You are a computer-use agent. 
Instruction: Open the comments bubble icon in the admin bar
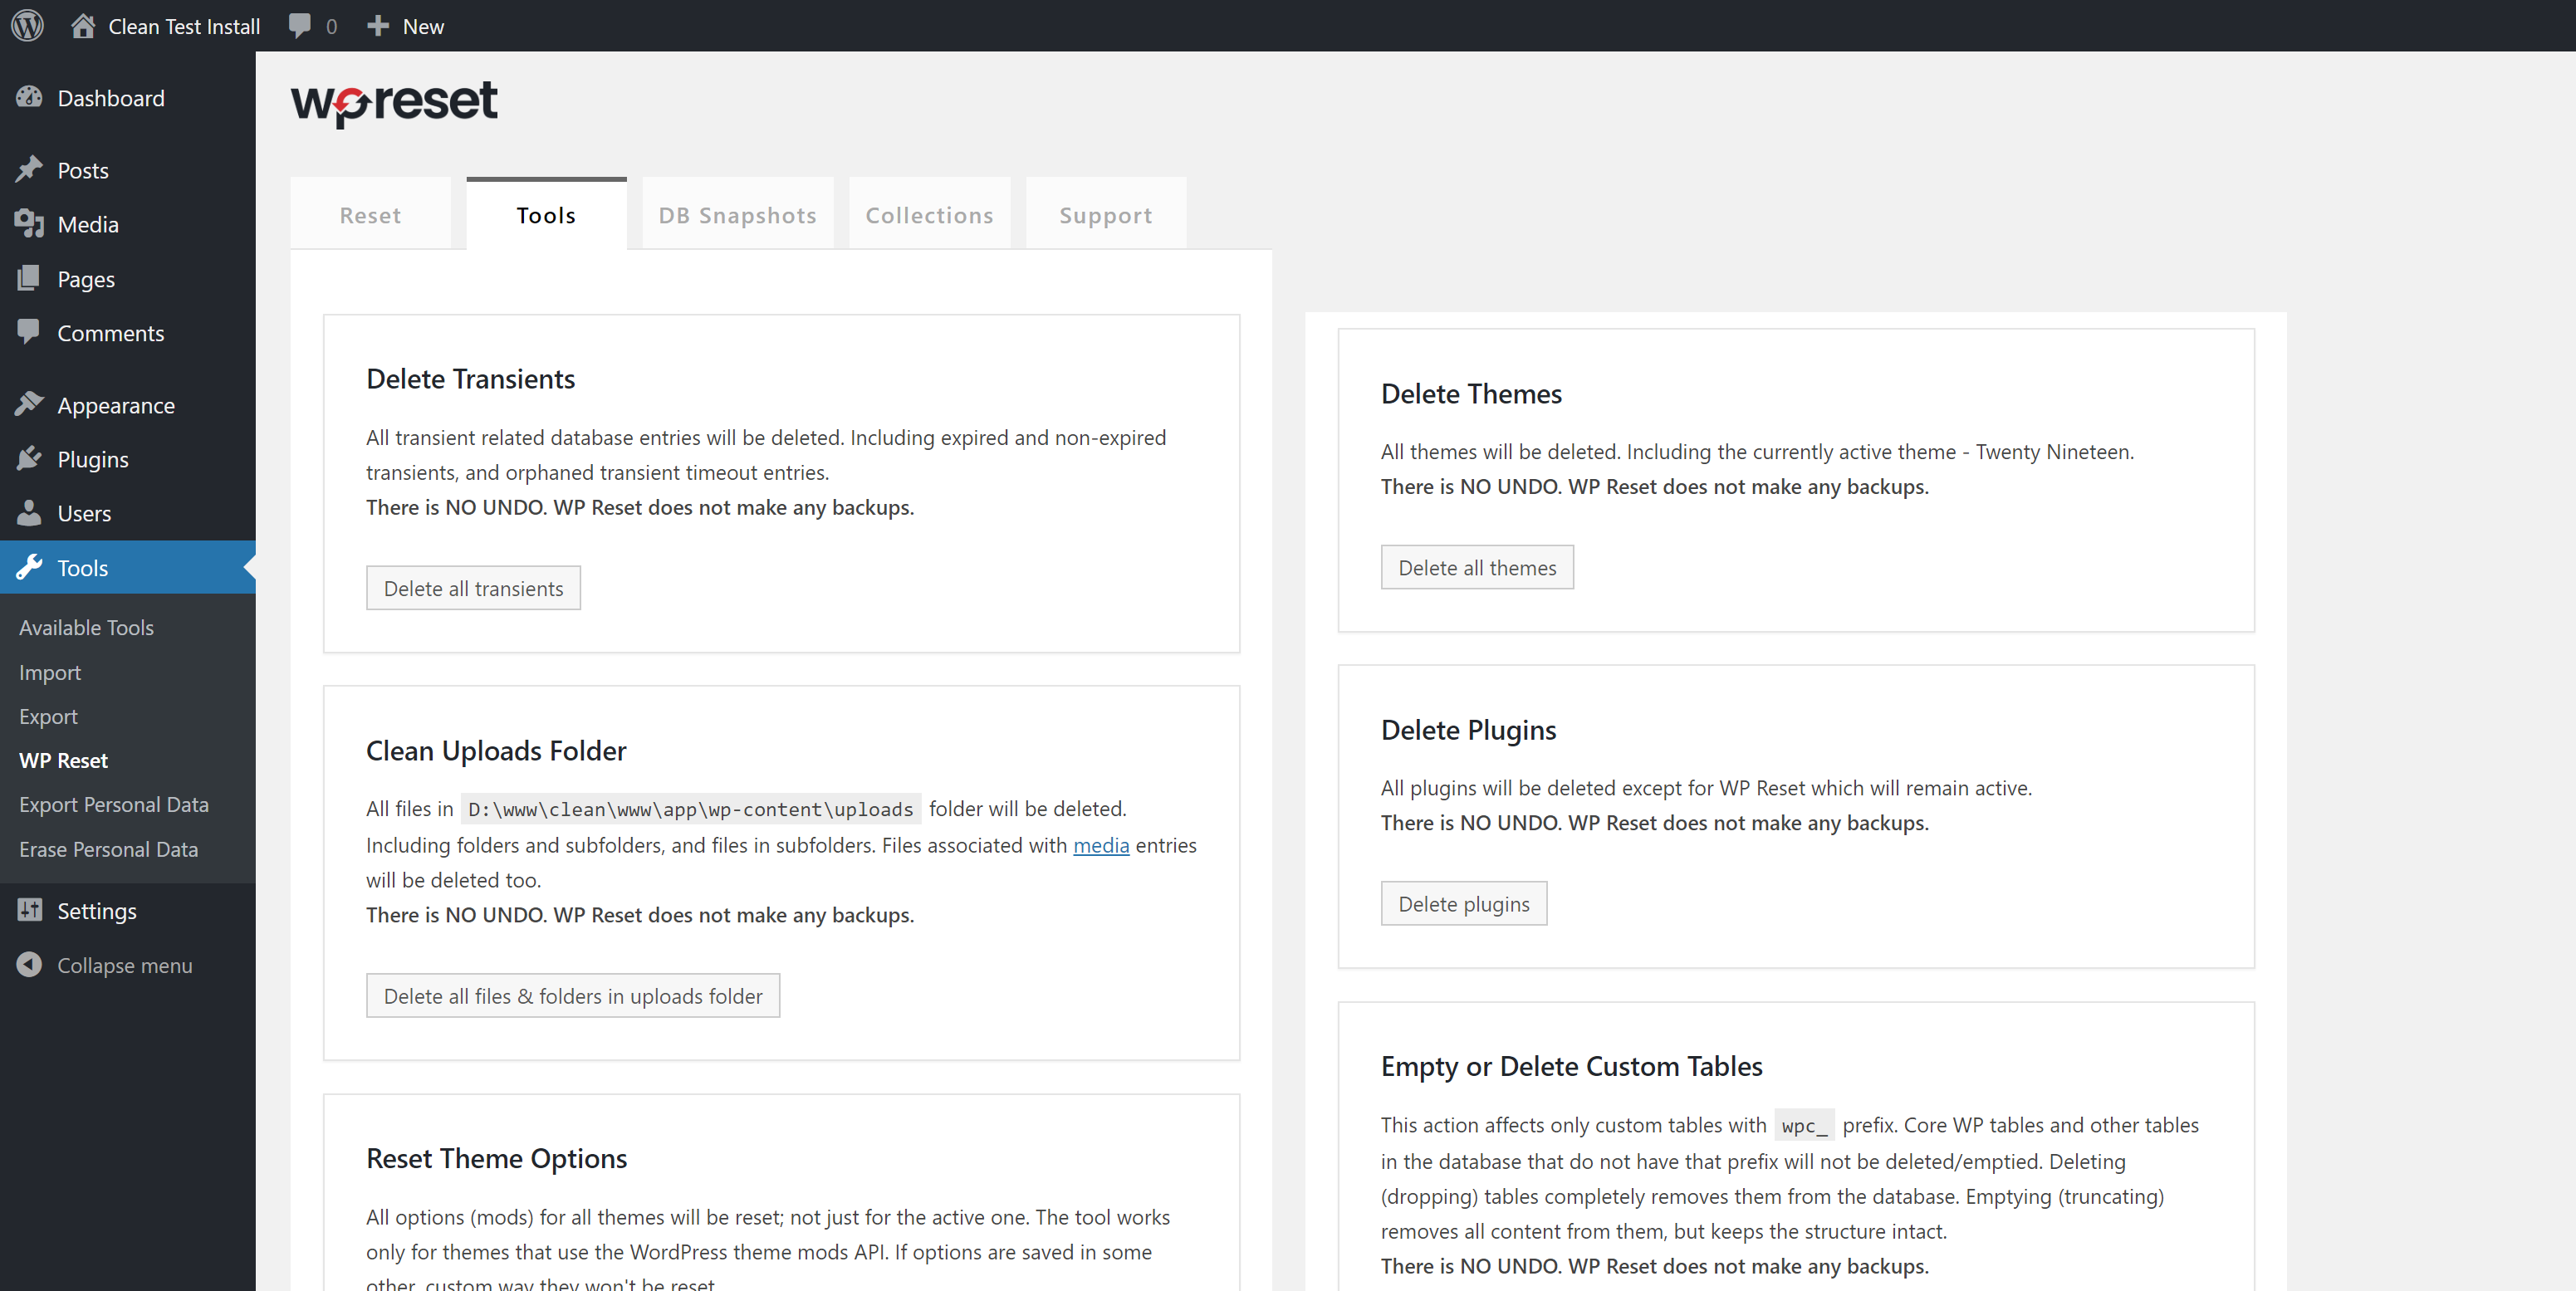299,25
